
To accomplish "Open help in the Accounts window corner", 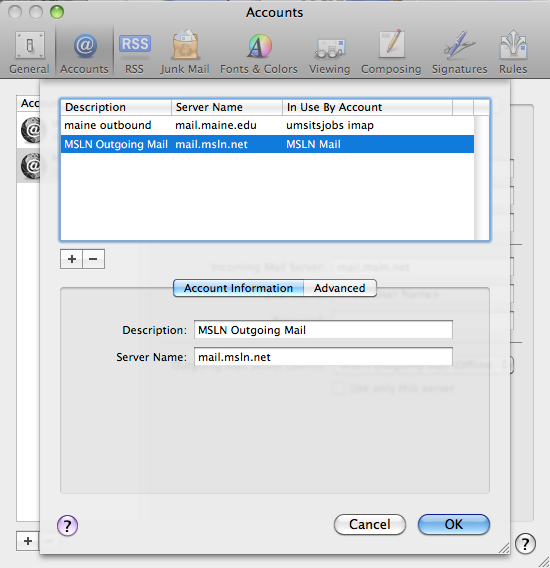I will tap(525, 543).
